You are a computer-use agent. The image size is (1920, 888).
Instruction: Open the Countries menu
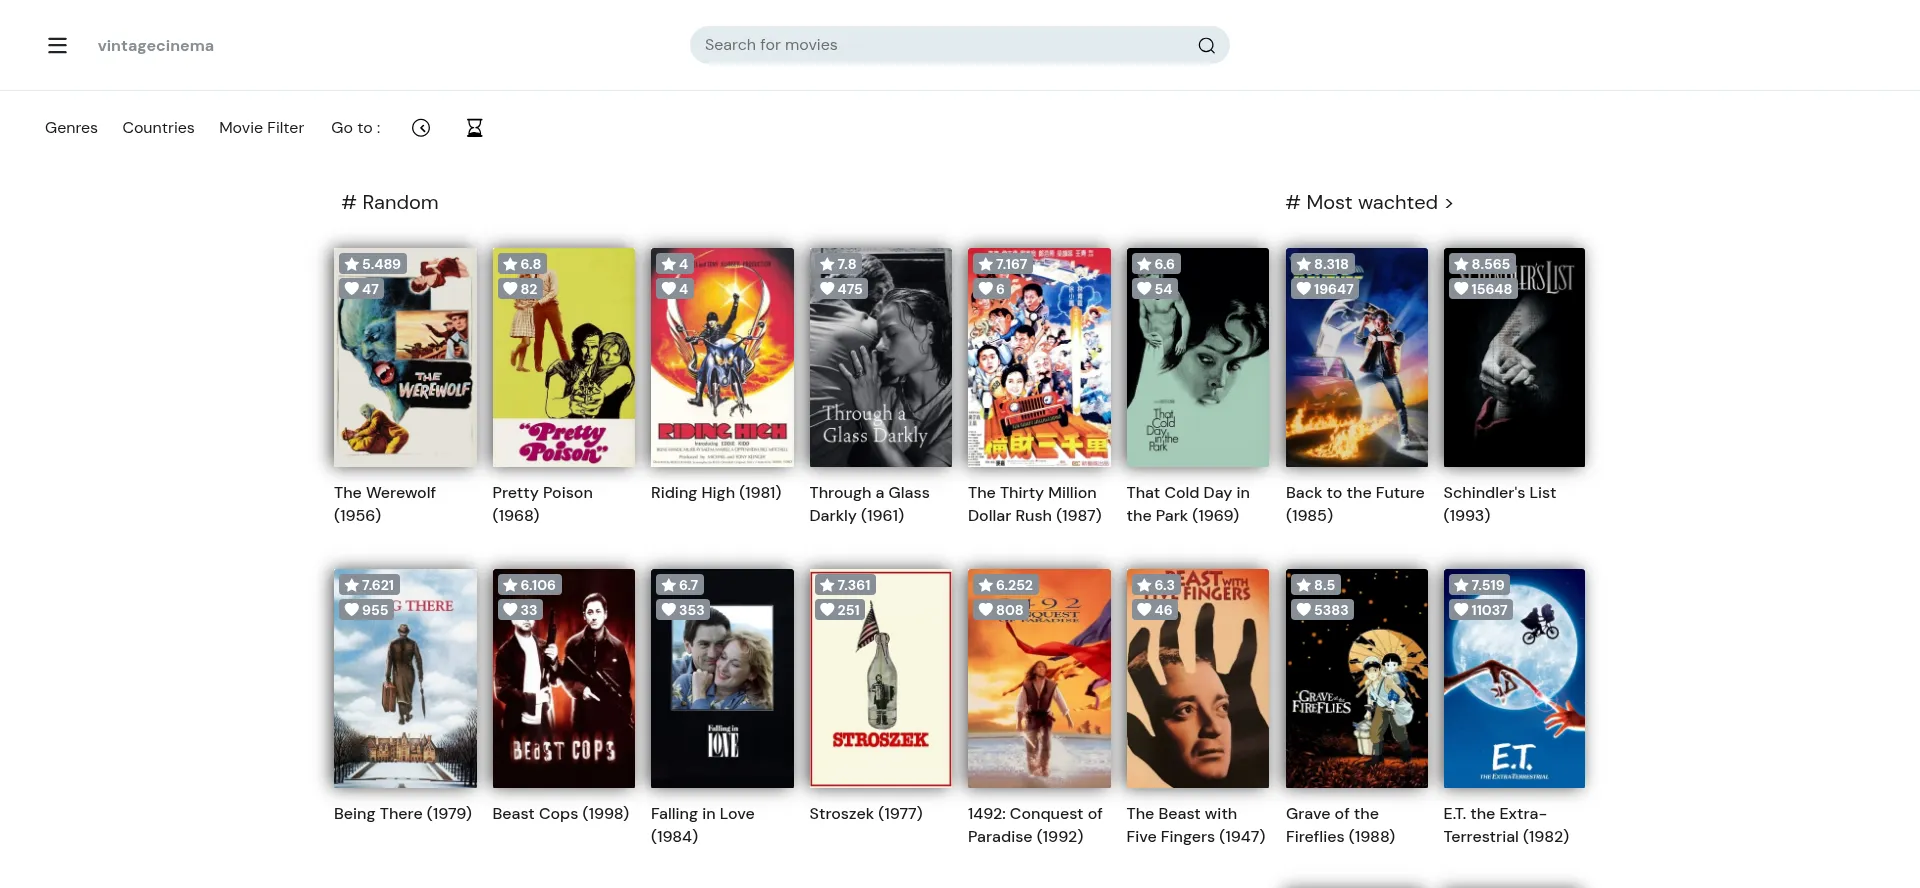pyautogui.click(x=158, y=128)
